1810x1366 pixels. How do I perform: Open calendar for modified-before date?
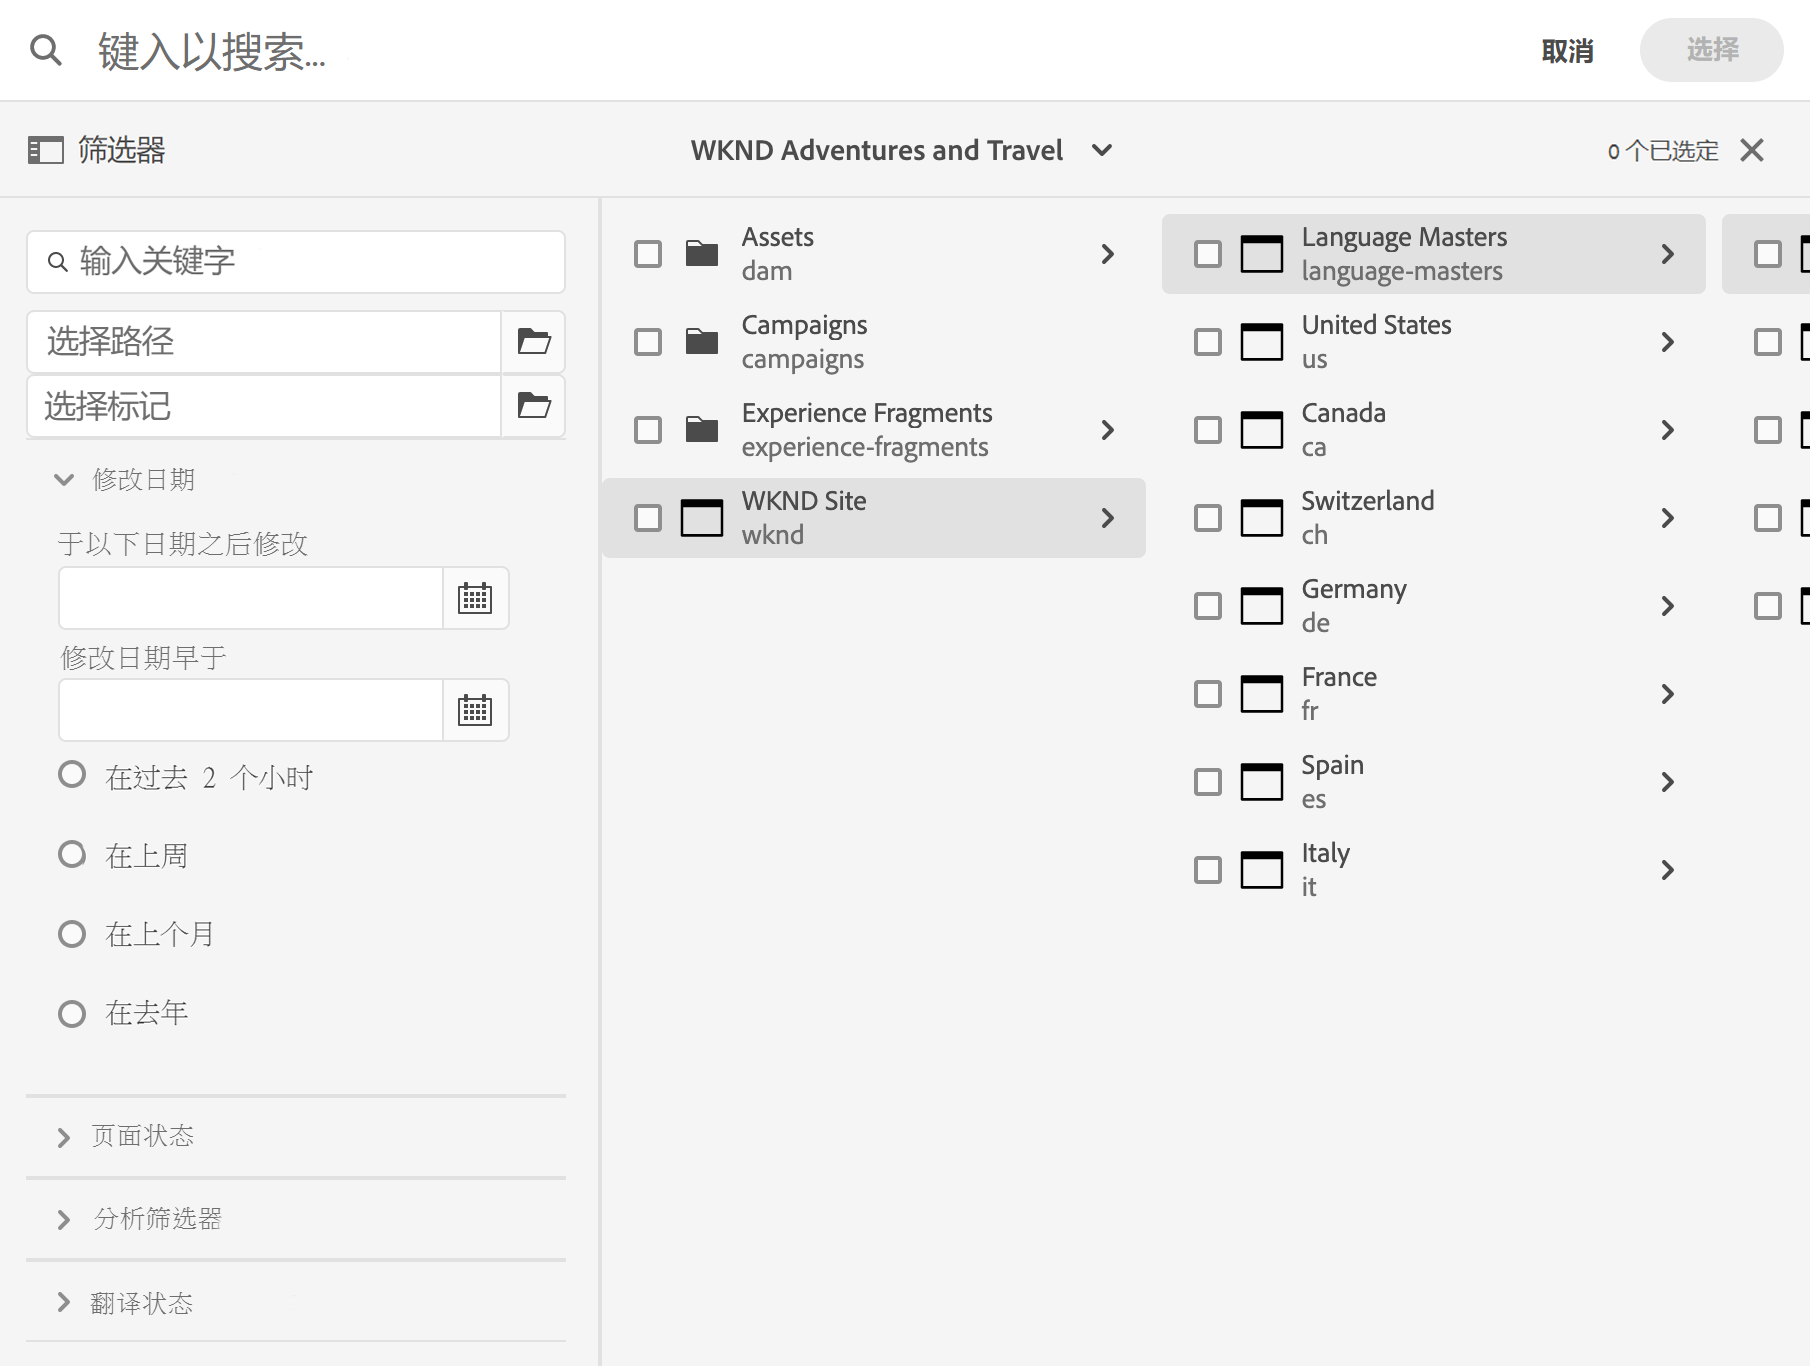475,710
